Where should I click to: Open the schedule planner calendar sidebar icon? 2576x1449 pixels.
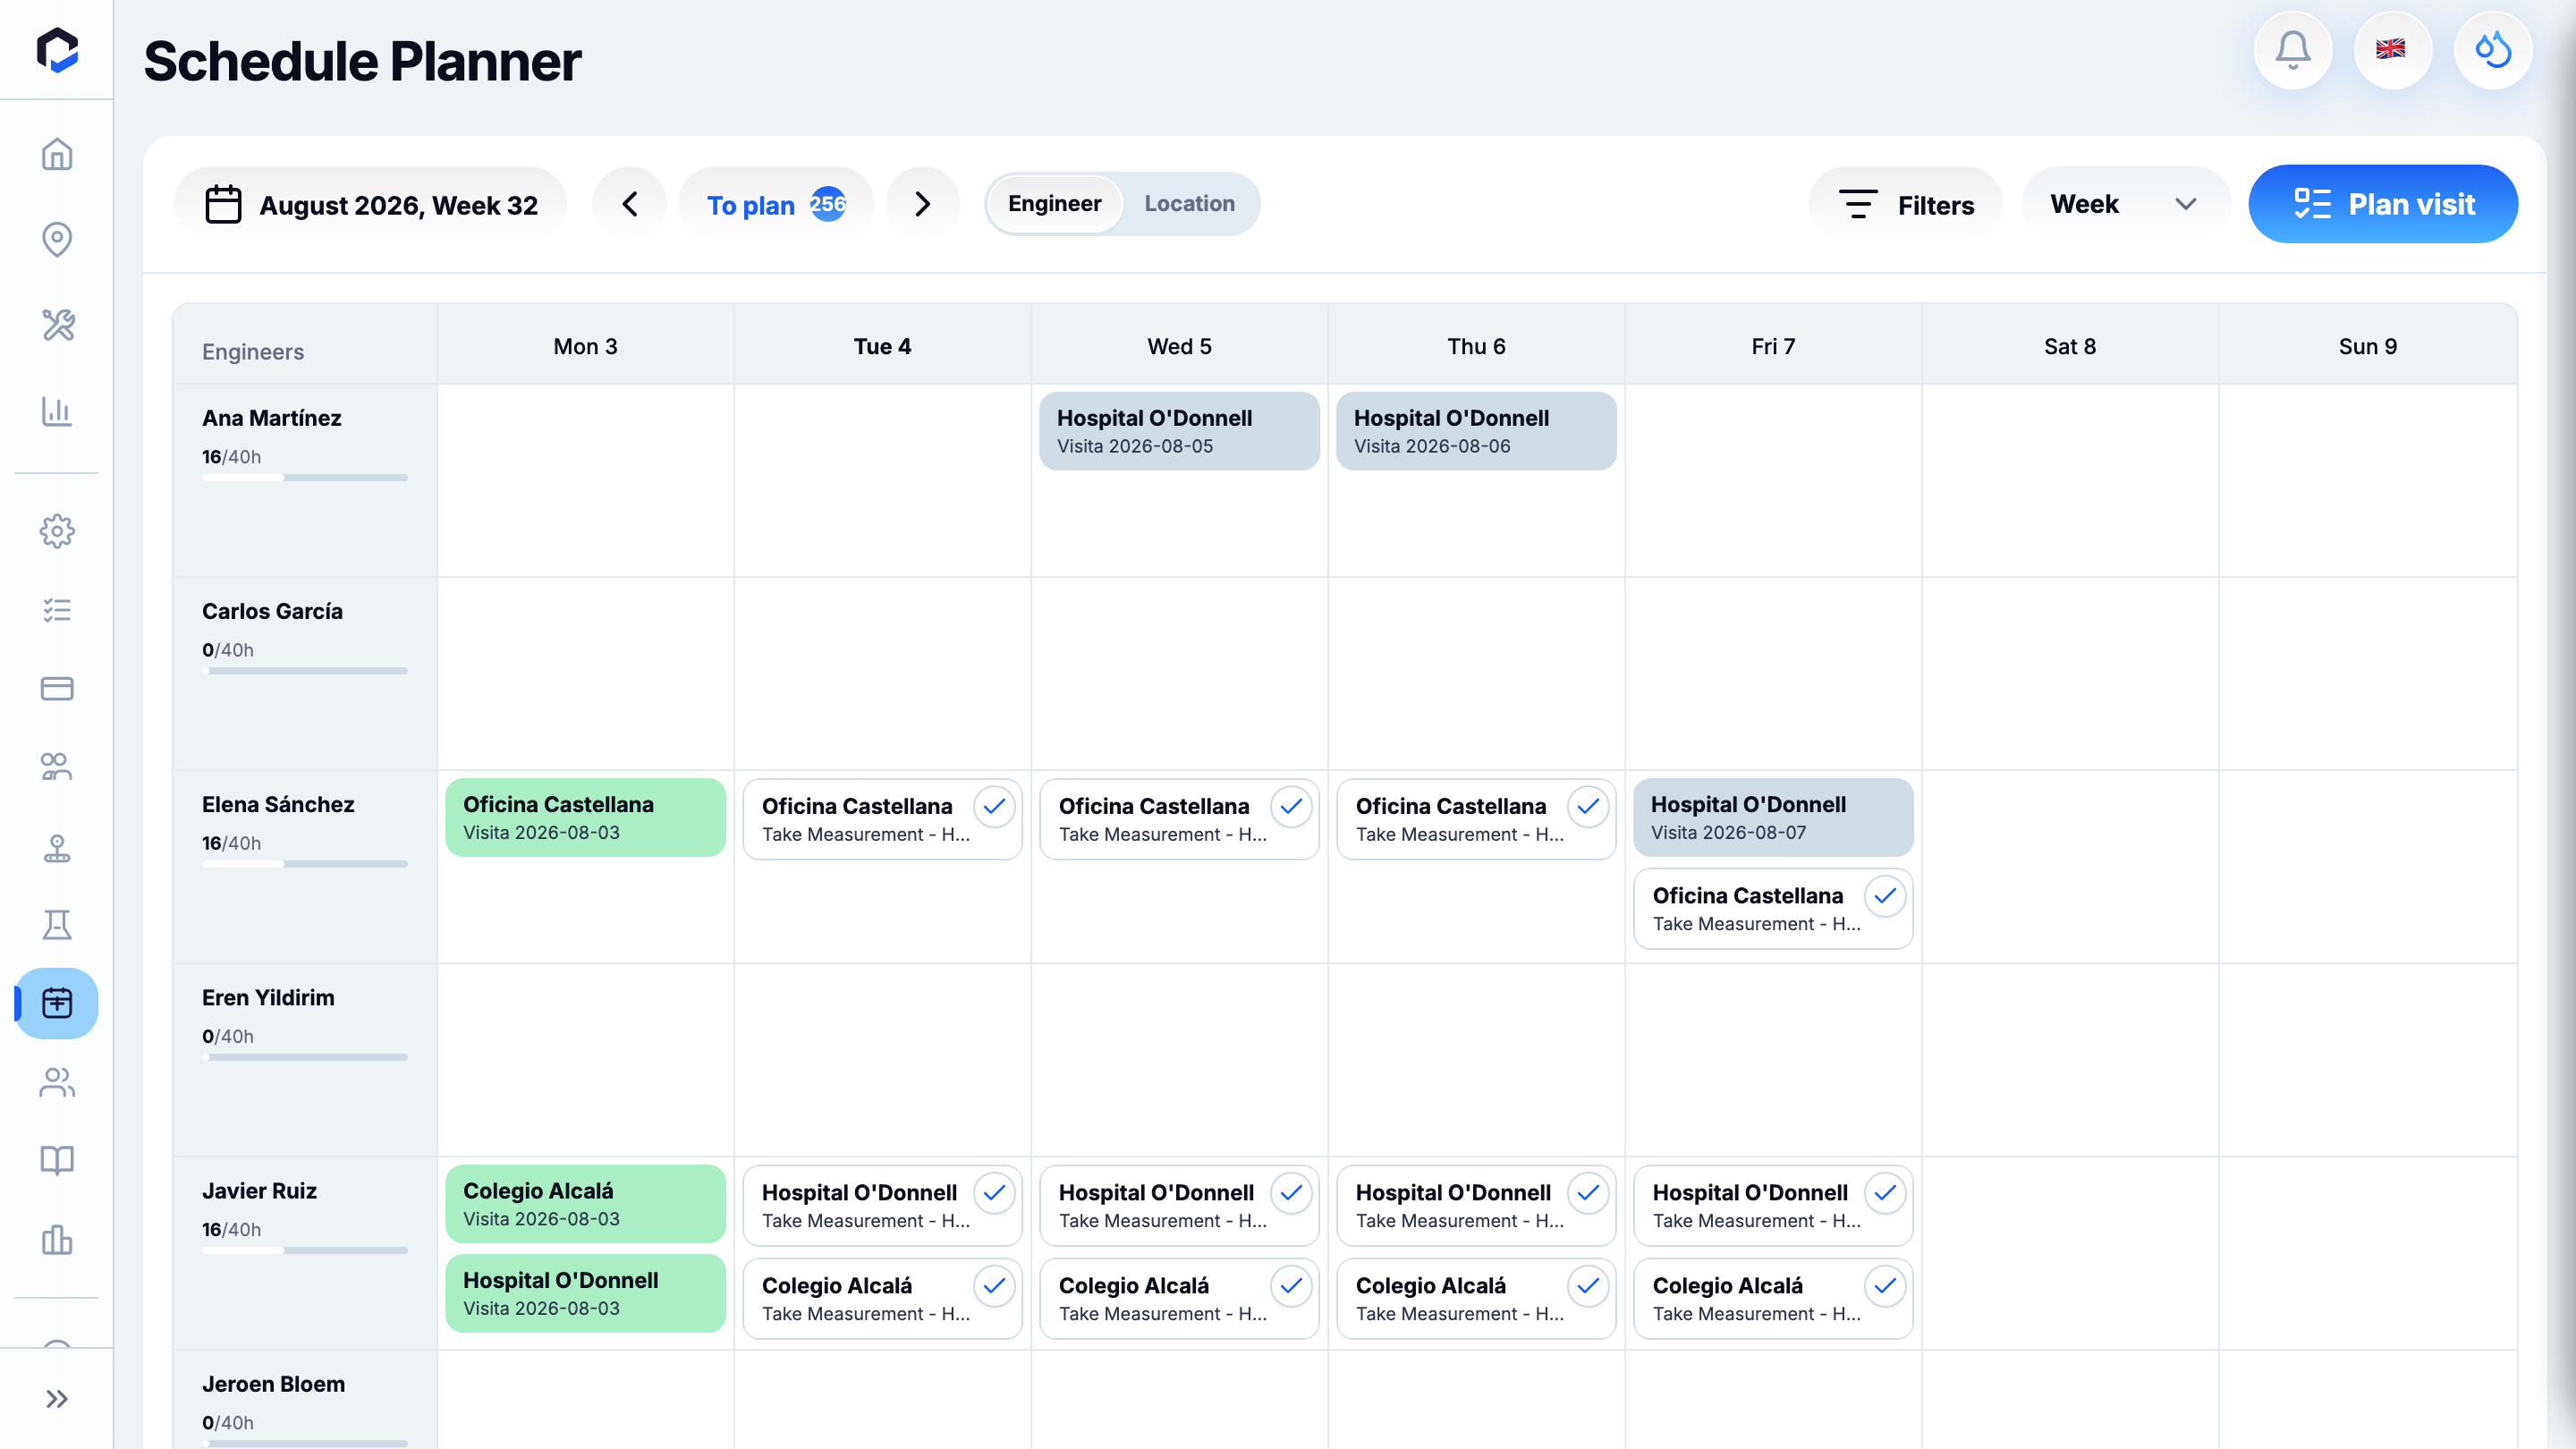57,1003
